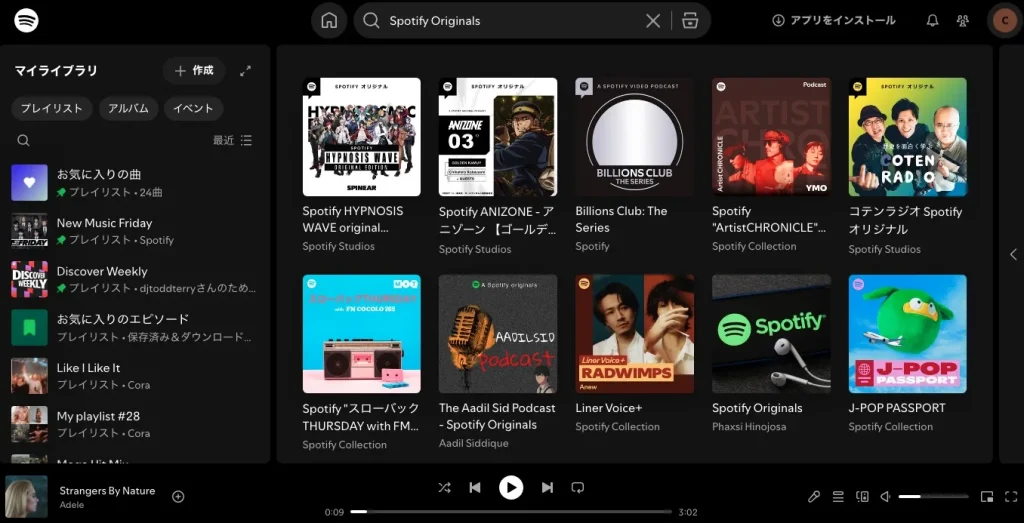Screen dimensions: 1024x523
Task: Select the アルバム filter chip
Action: click(129, 108)
